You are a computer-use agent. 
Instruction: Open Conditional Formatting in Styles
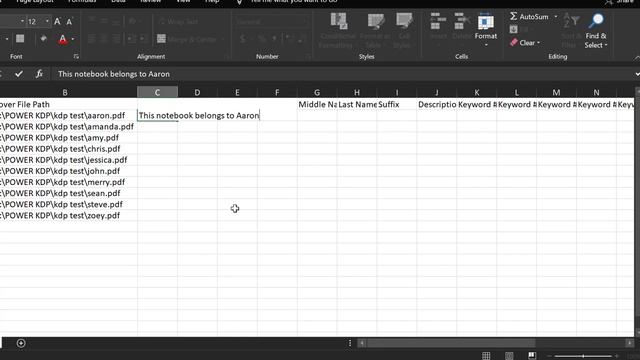[338, 31]
